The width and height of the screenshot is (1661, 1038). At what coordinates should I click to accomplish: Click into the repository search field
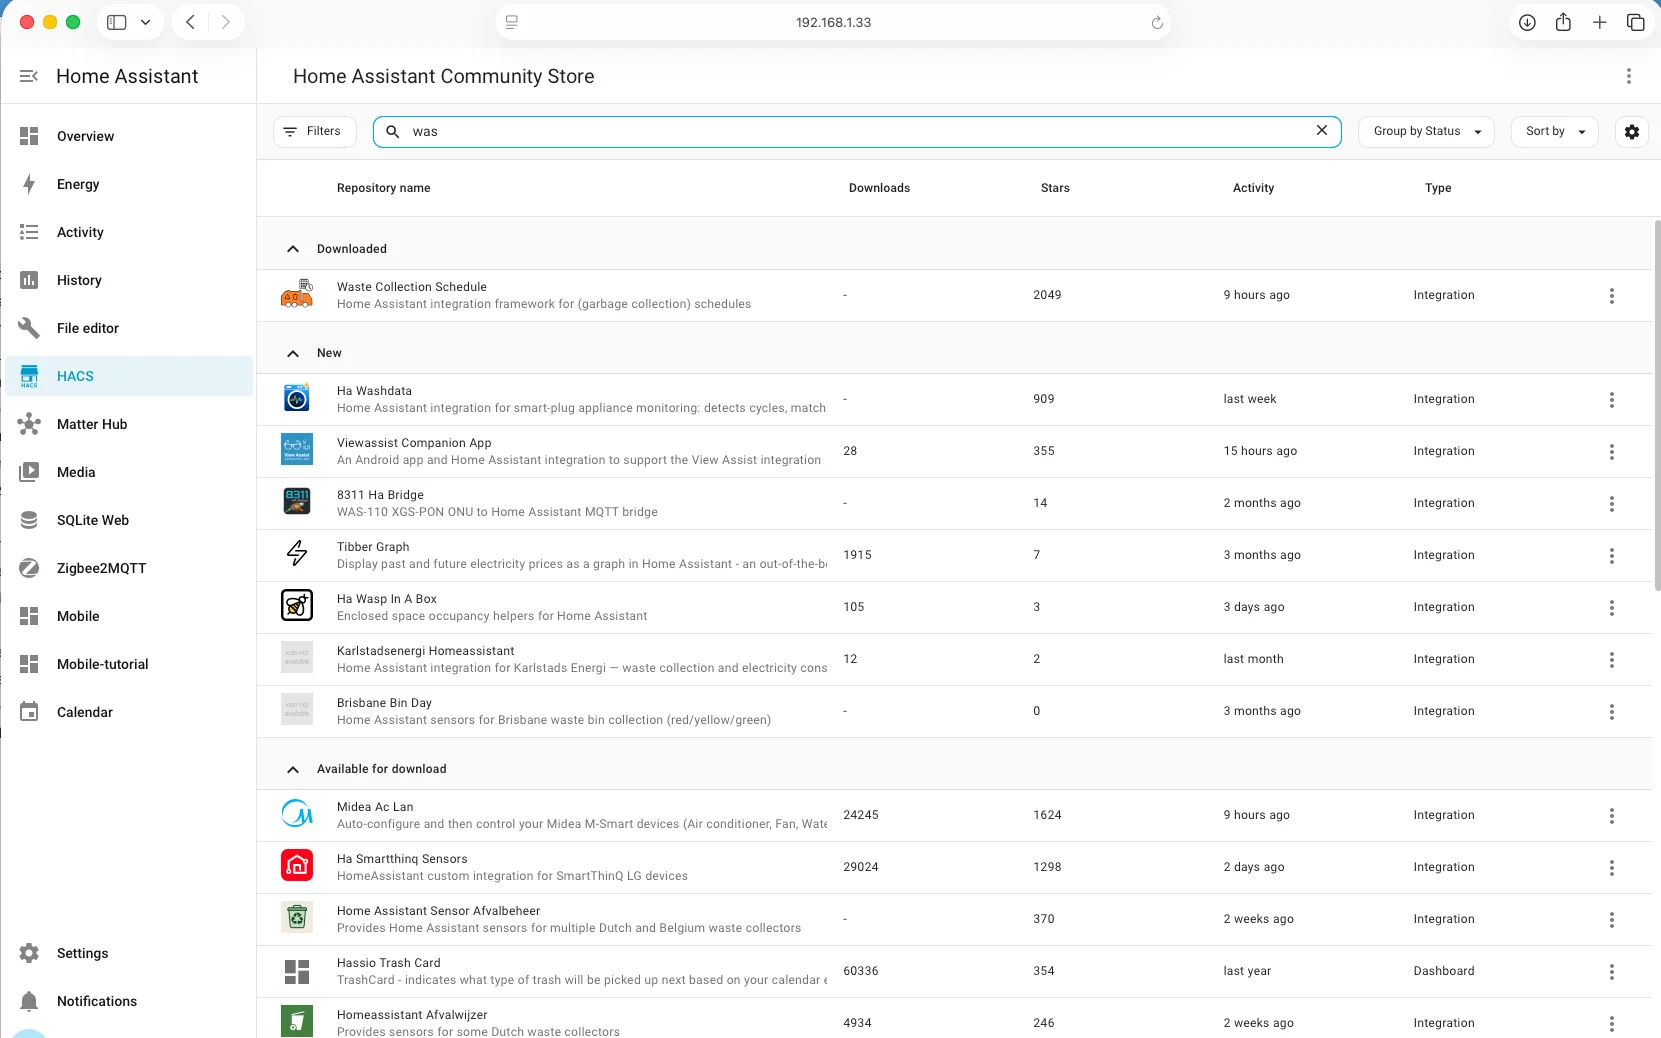click(857, 131)
